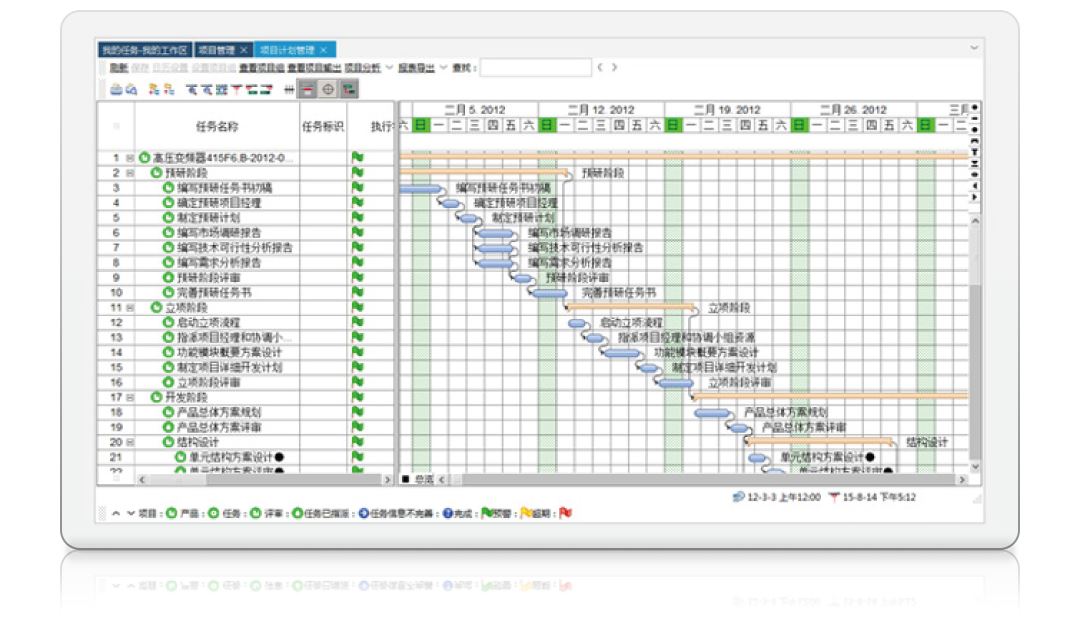Toggle the green Gantt view toolbar button

(349, 89)
